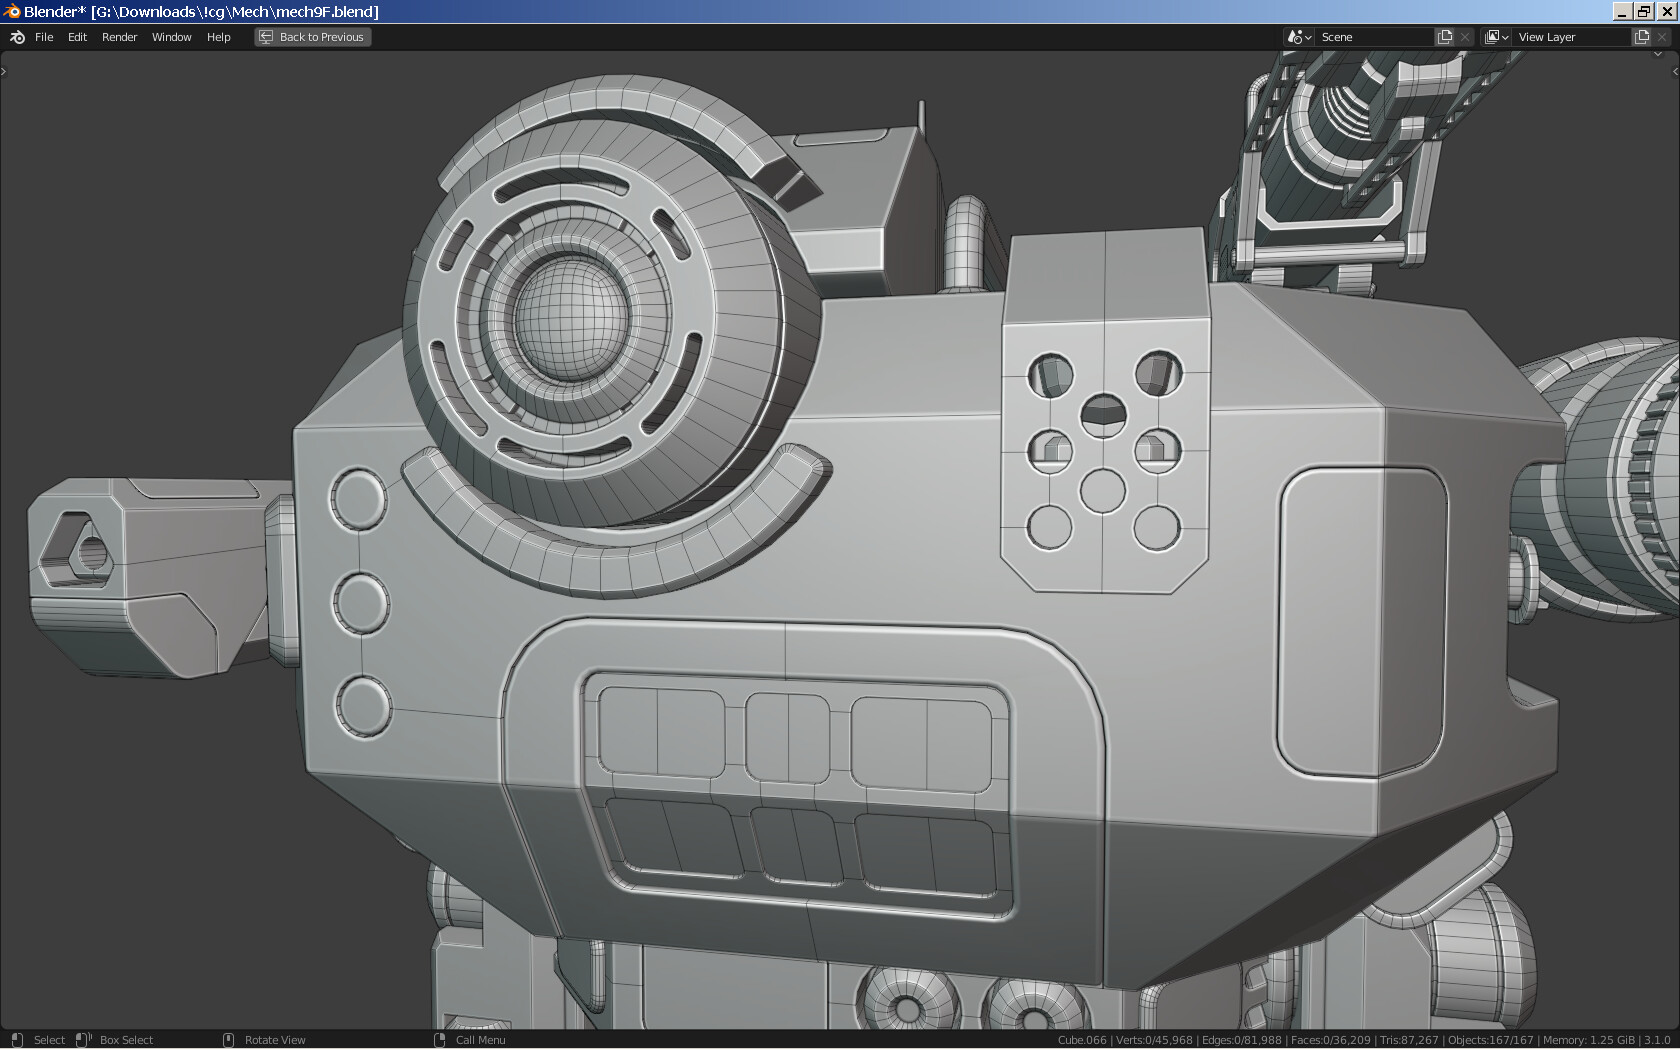Open the view layer browse dropdown
This screenshot has height=1050, width=1680.
tap(1496, 37)
